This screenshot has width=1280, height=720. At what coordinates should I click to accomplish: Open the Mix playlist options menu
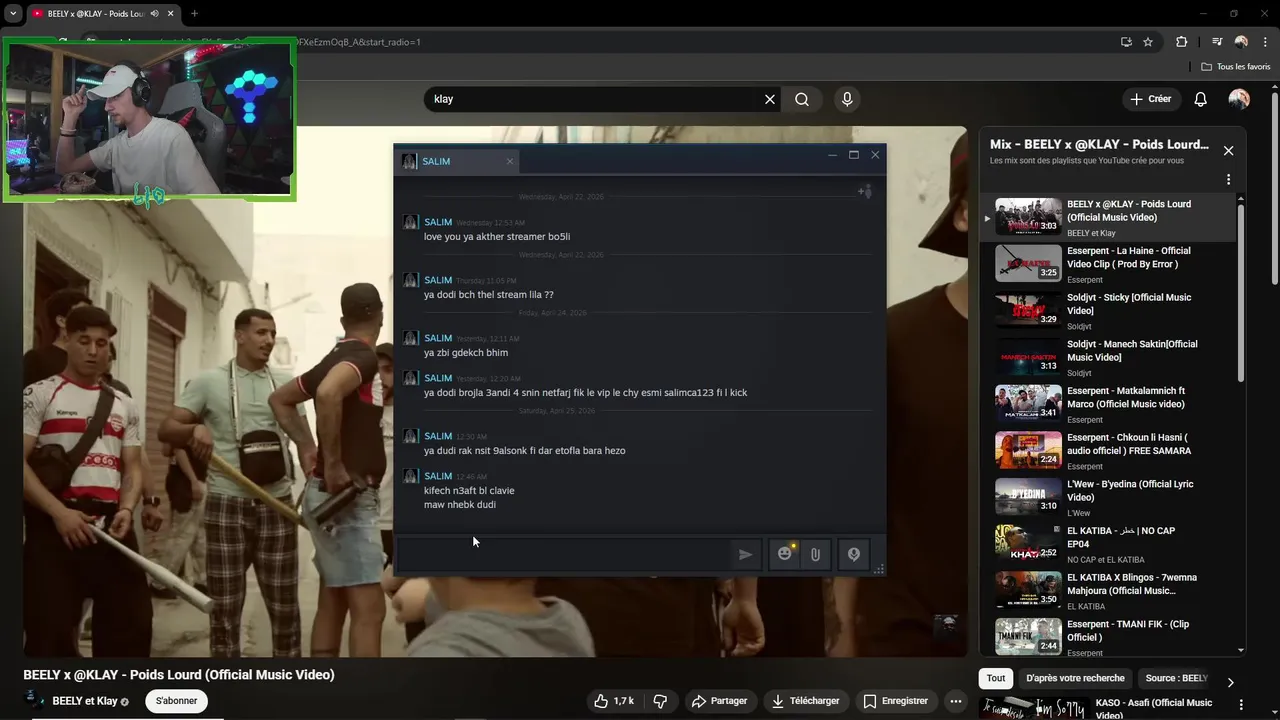[x=1228, y=180]
